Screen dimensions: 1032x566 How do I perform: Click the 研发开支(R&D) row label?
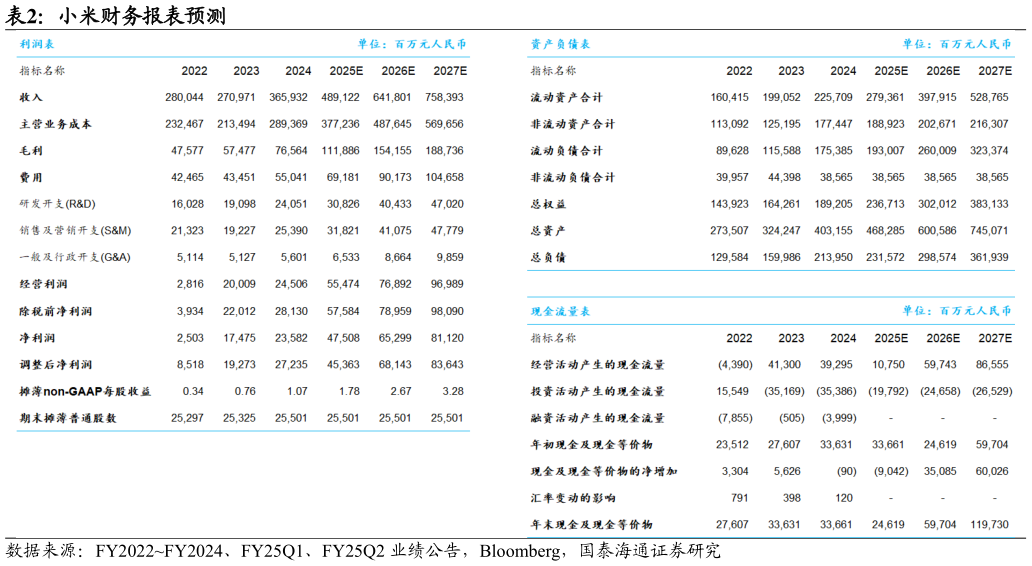coord(57,204)
